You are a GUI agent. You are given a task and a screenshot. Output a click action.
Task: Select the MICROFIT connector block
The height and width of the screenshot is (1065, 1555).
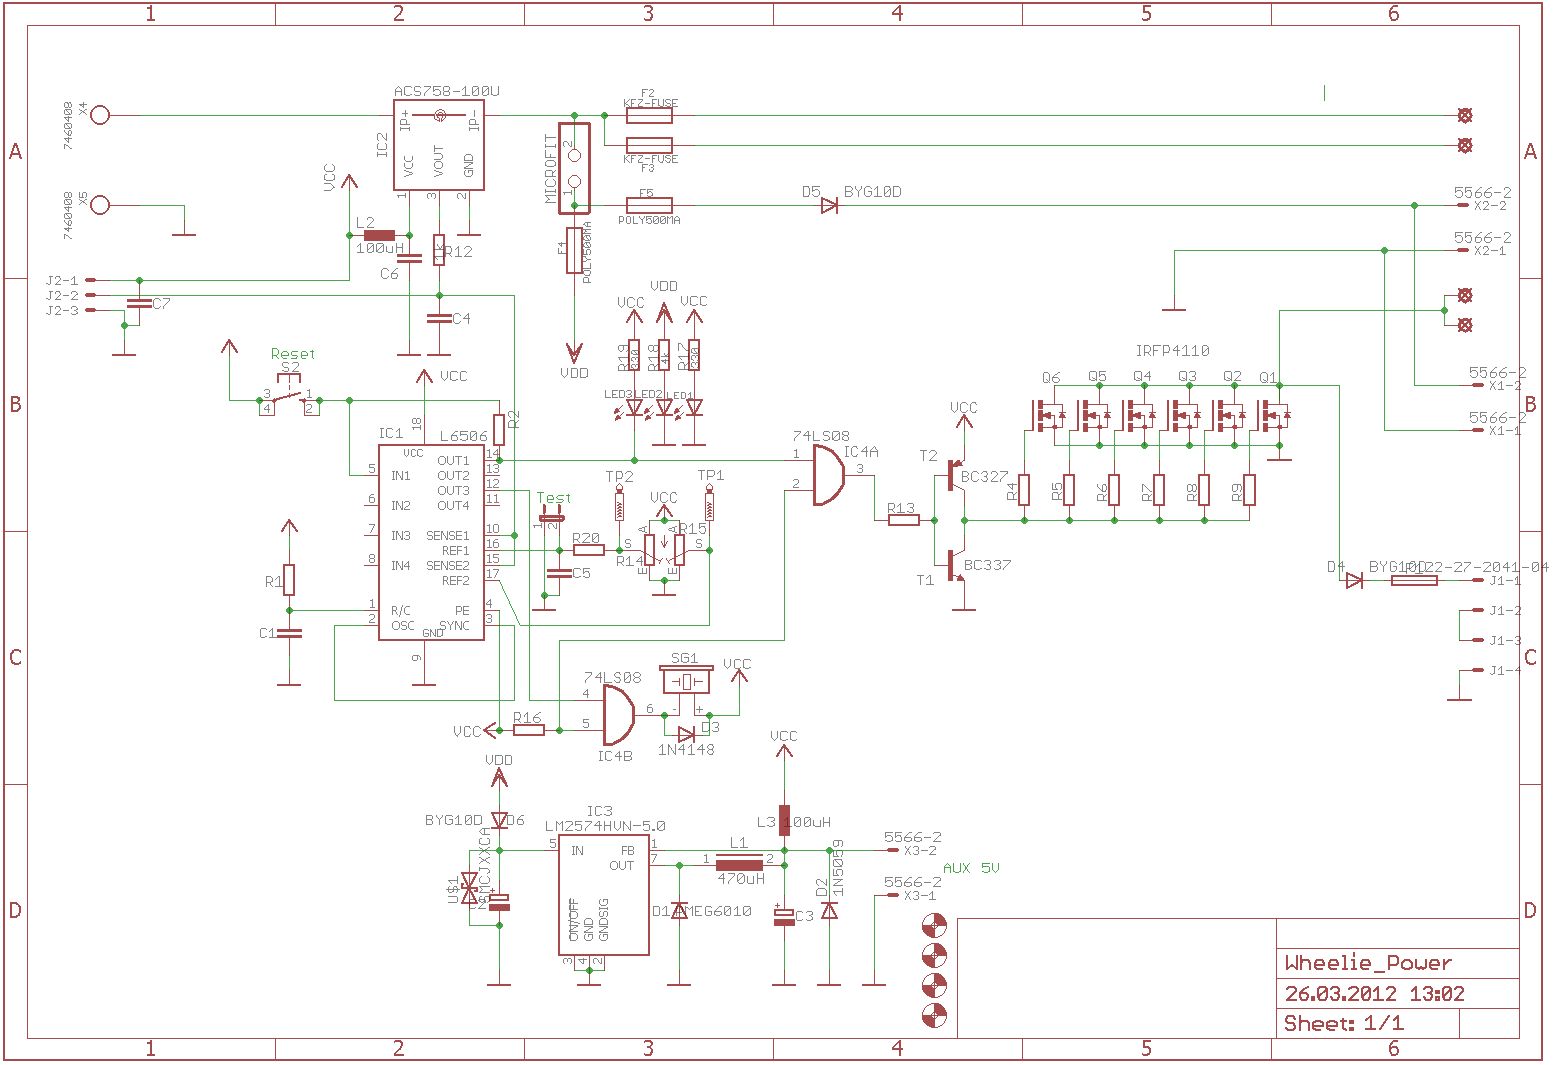pos(574,168)
